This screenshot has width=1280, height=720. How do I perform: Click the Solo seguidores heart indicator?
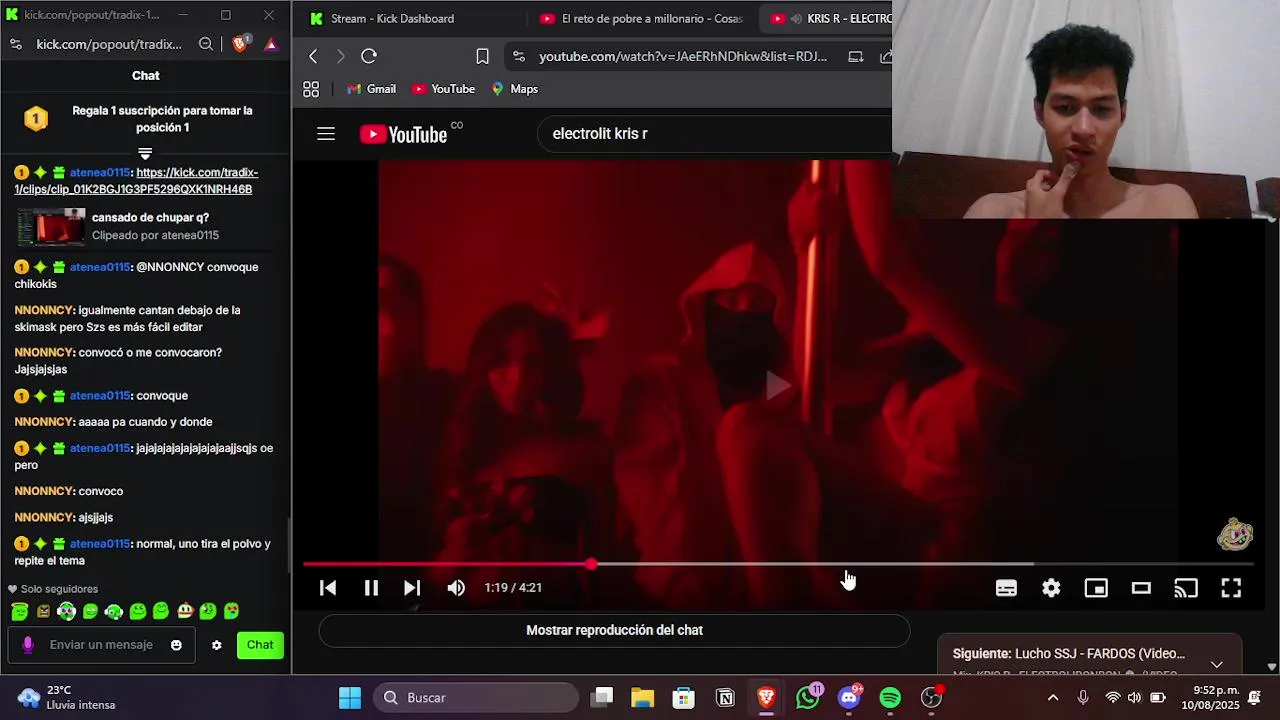click(x=53, y=589)
